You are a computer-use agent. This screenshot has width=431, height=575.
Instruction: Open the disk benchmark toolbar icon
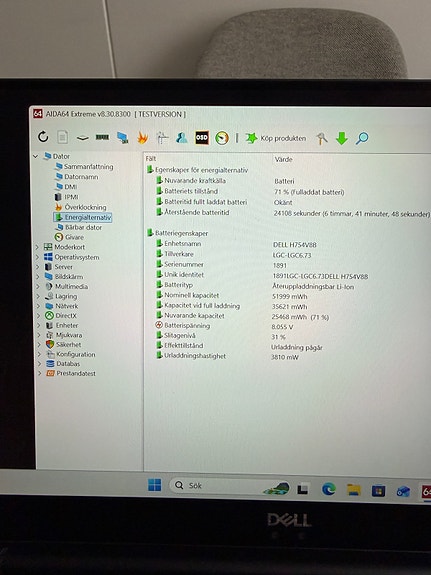83,138
